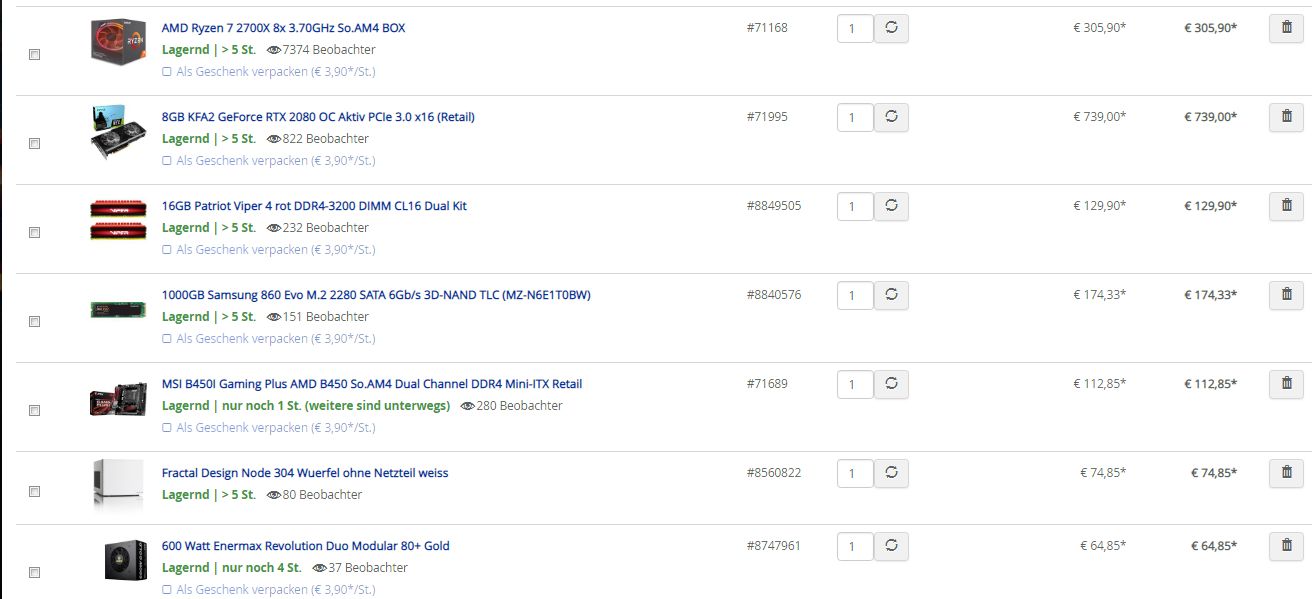
Task: Check the Fractal Design Node 304 row
Action: click(x=34, y=492)
